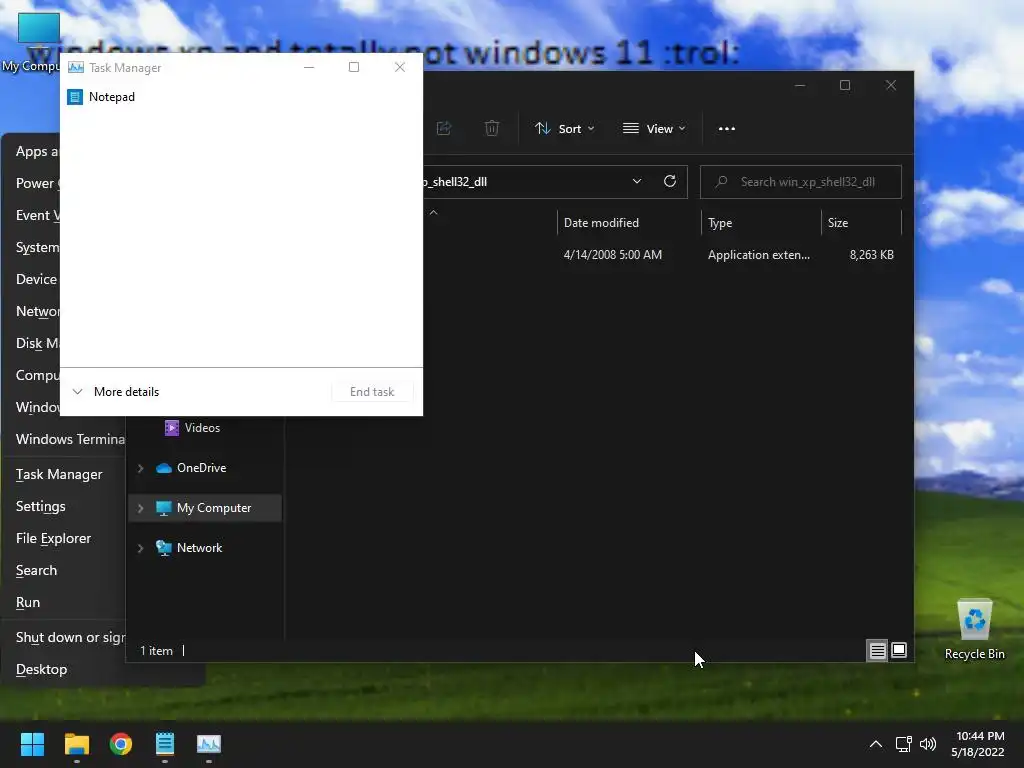This screenshot has width=1024, height=768.
Task: Select Network in navigation pane
Action: click(x=206, y=548)
